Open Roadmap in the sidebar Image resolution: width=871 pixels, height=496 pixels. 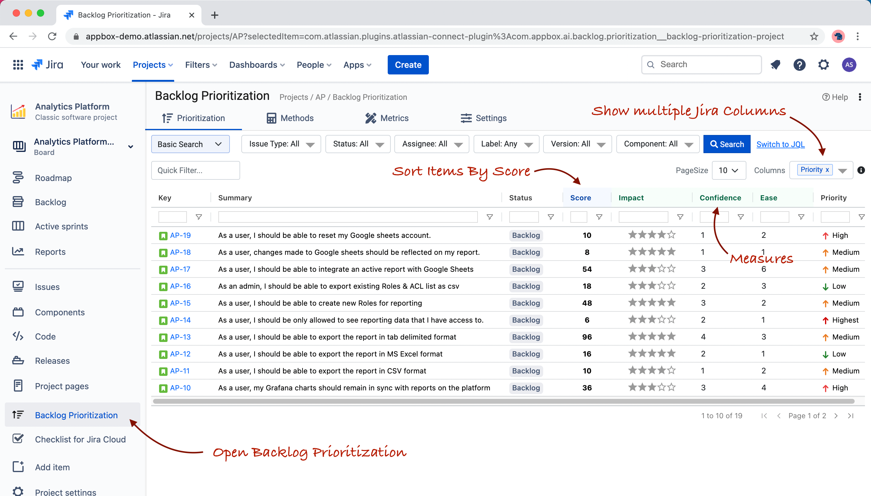53,178
